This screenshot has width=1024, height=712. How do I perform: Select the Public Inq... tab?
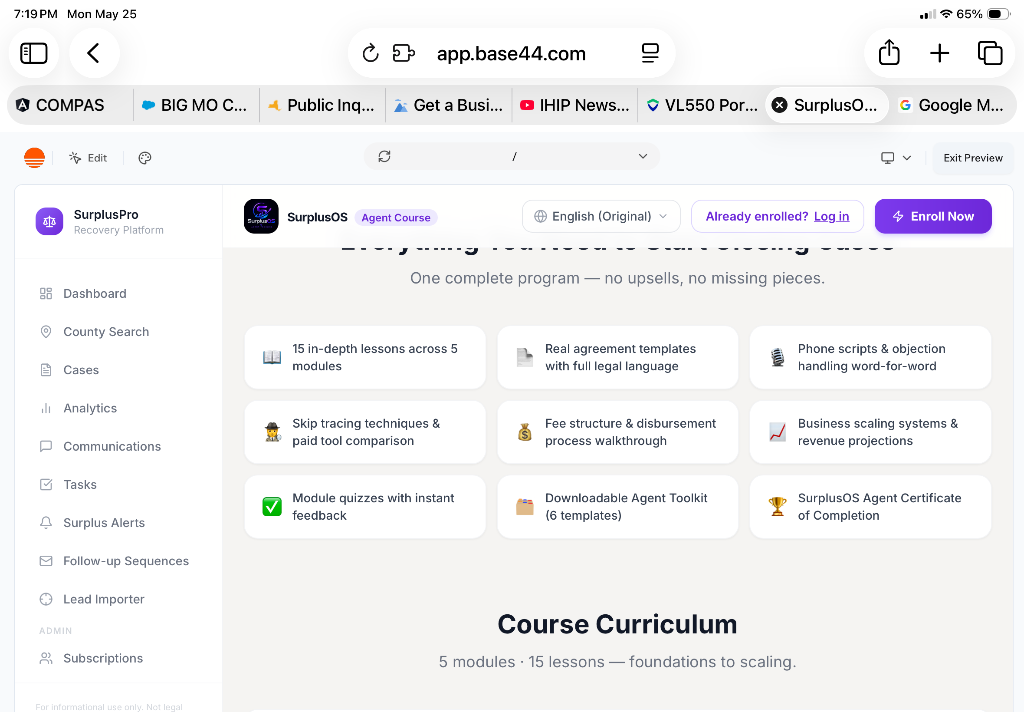pos(323,105)
